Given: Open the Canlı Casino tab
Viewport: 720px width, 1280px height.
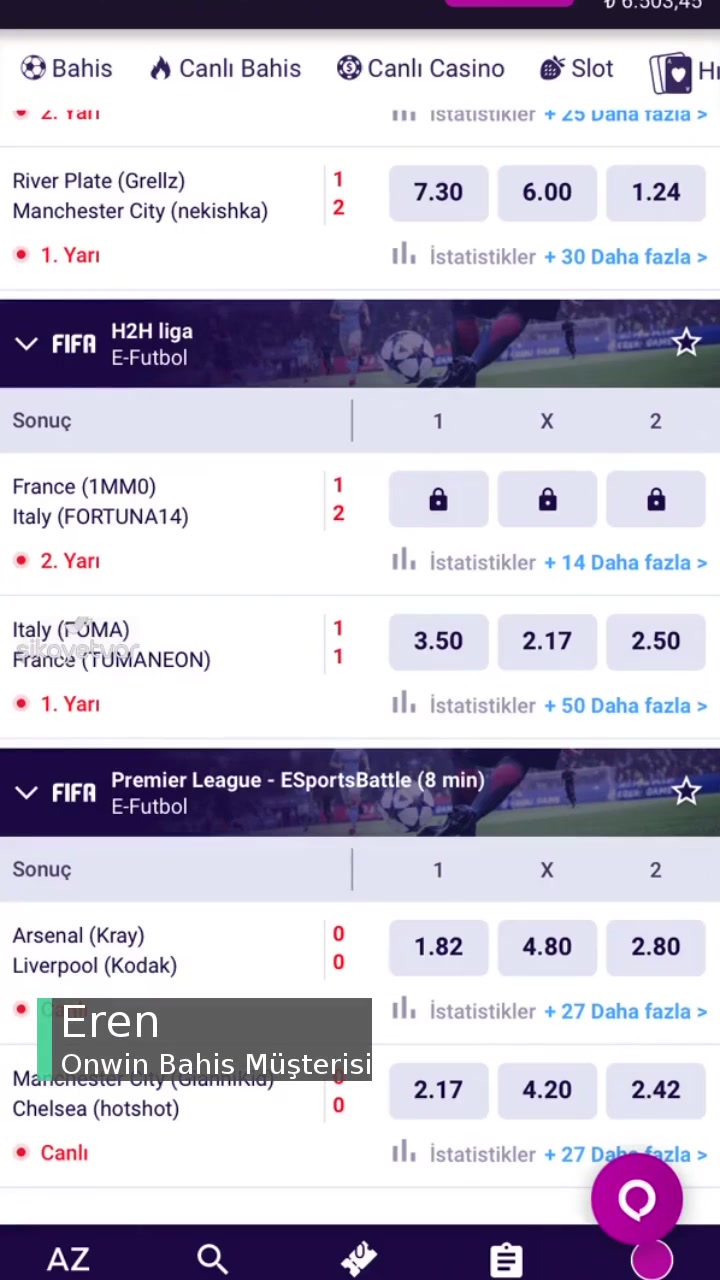Looking at the screenshot, I should pyautogui.click(x=421, y=68).
